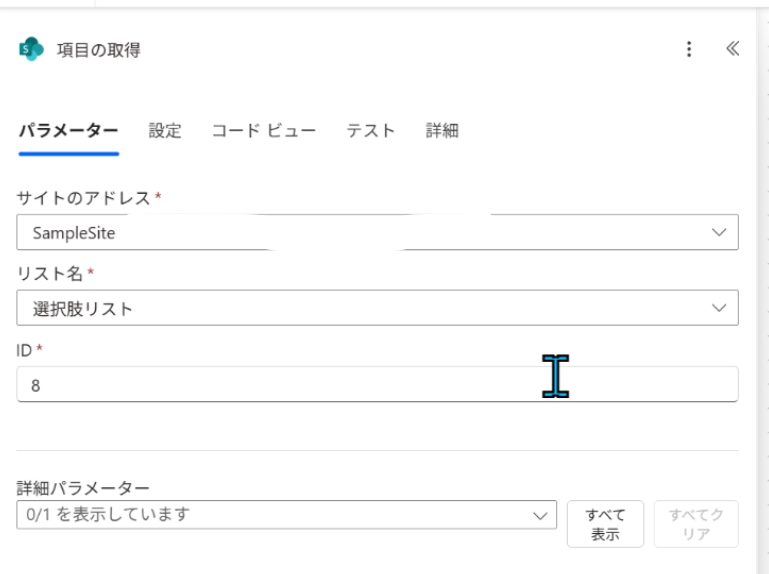Open the three-dot more options menu
Viewport: 769px width, 574px height.
(x=689, y=49)
